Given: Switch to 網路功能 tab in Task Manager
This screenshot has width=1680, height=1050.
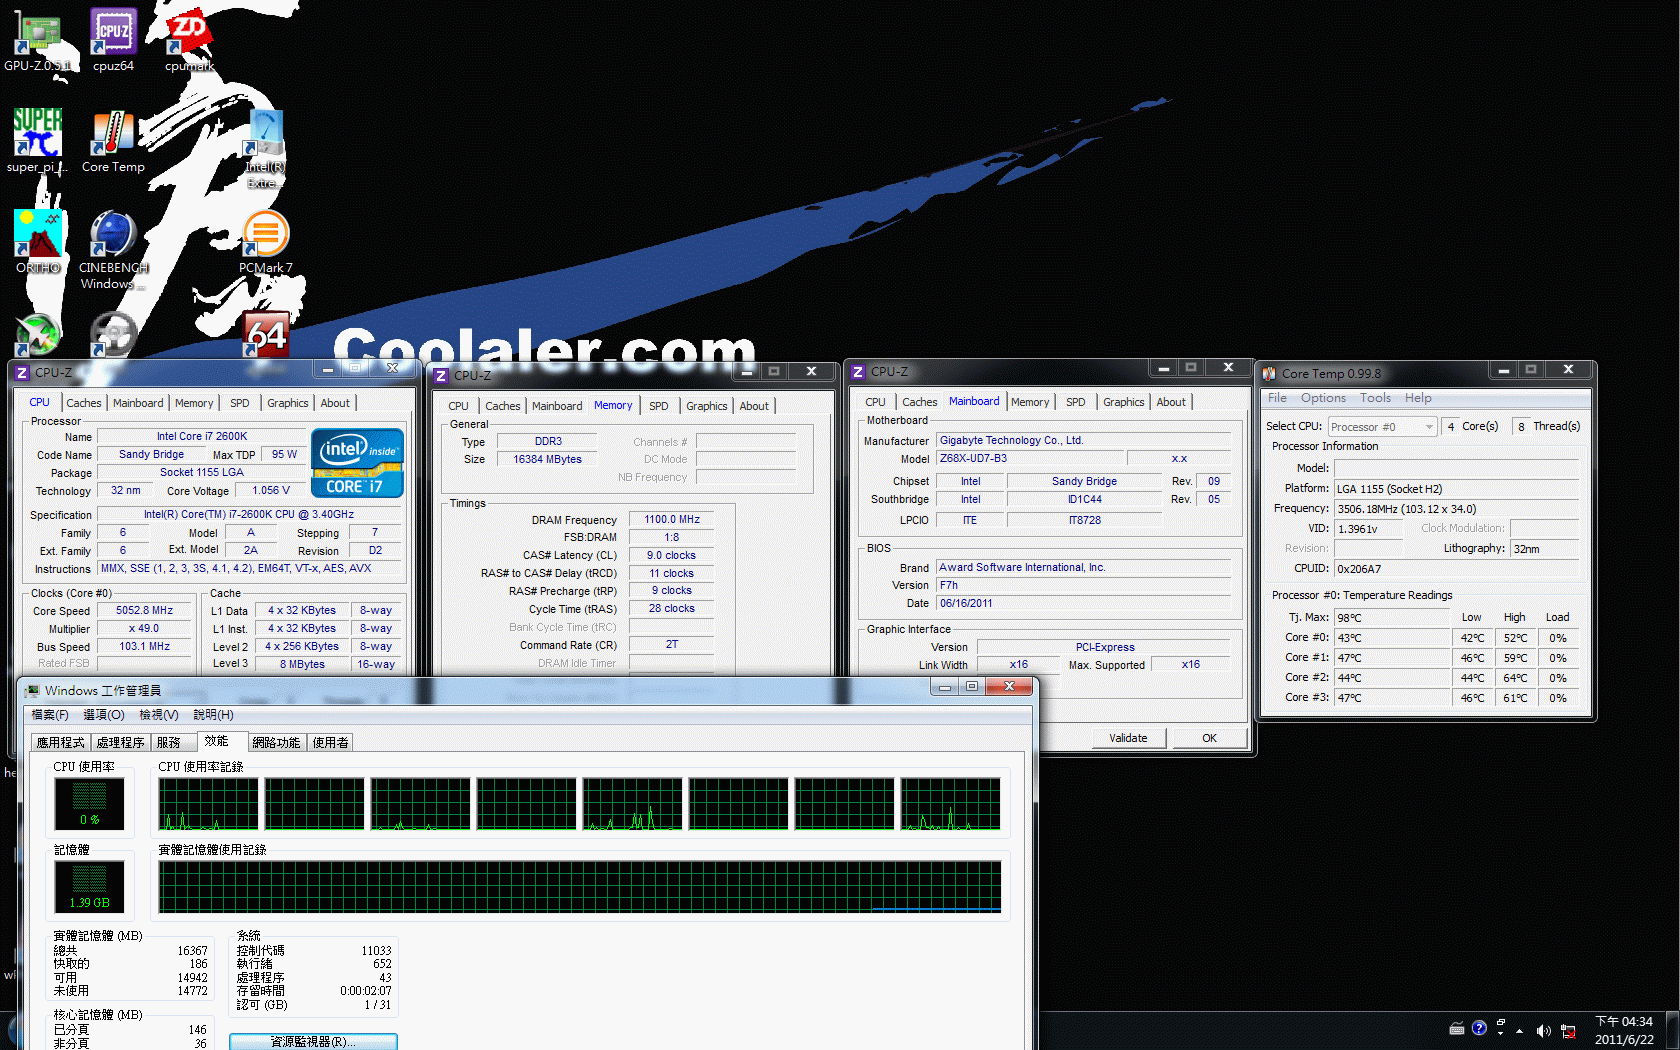Looking at the screenshot, I should (276, 742).
